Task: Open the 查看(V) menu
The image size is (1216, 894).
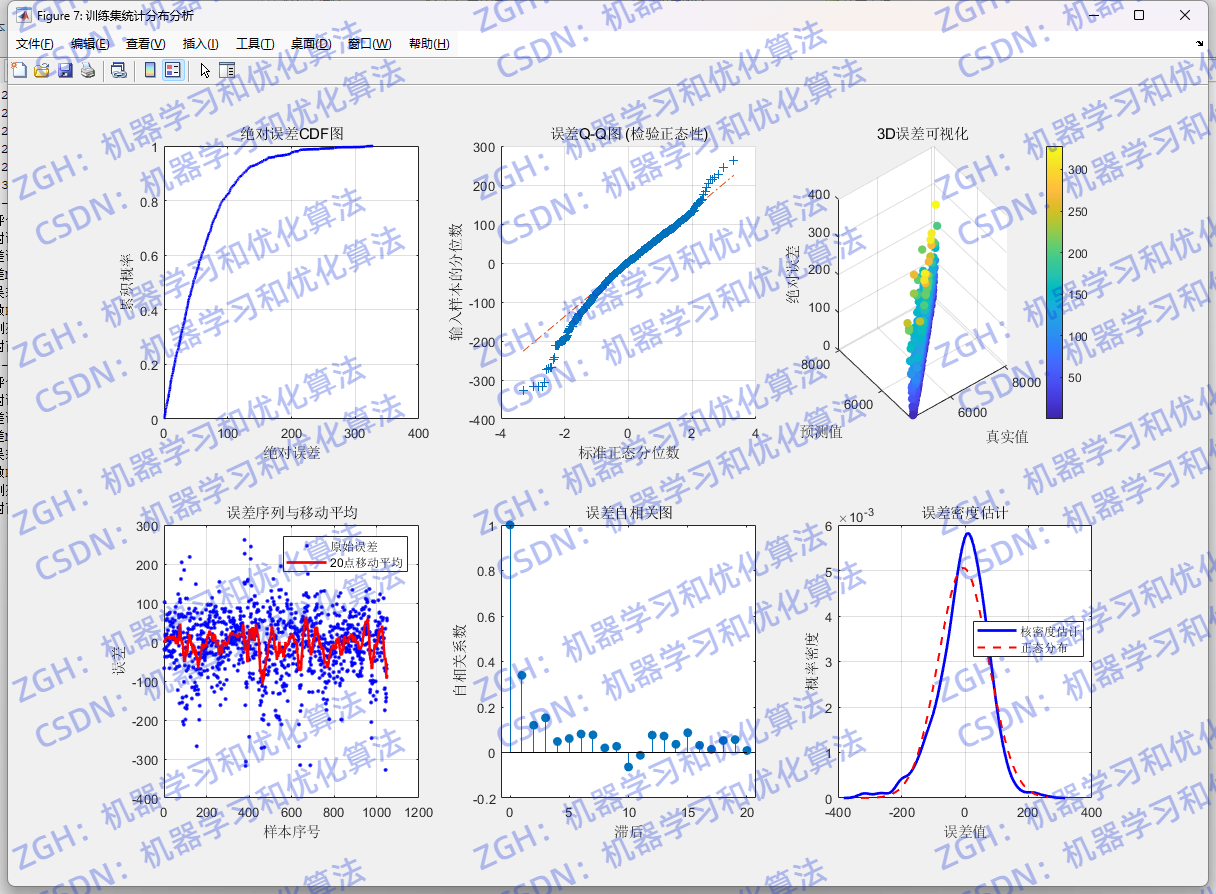Action: [145, 44]
